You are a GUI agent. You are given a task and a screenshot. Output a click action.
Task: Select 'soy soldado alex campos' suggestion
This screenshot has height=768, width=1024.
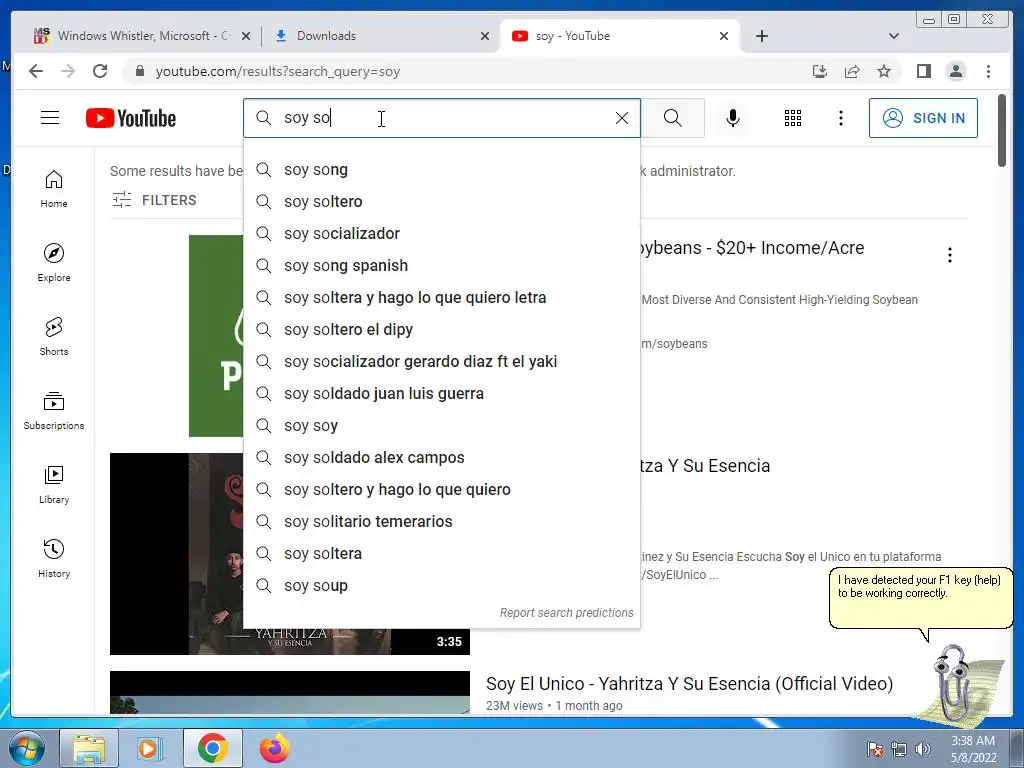441,458
